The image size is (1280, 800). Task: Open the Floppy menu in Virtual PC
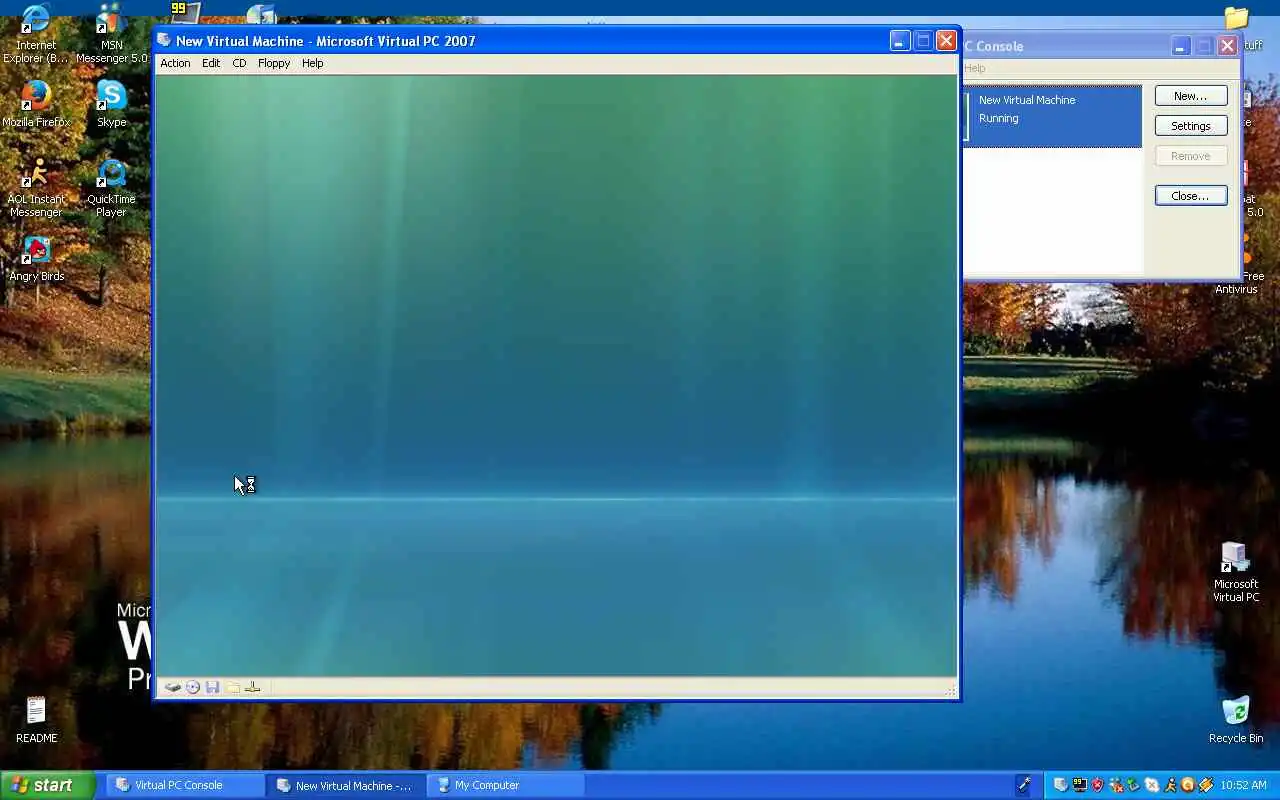pos(274,63)
